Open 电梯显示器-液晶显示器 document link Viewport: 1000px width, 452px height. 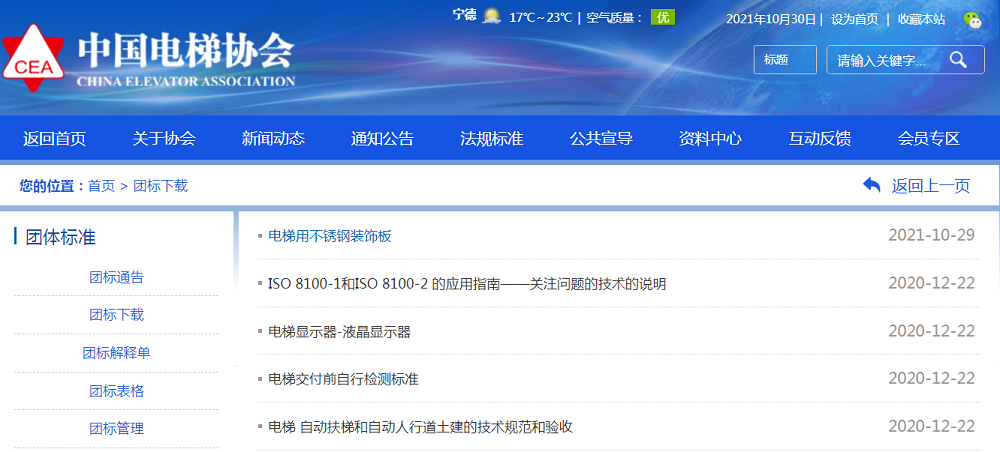339,331
